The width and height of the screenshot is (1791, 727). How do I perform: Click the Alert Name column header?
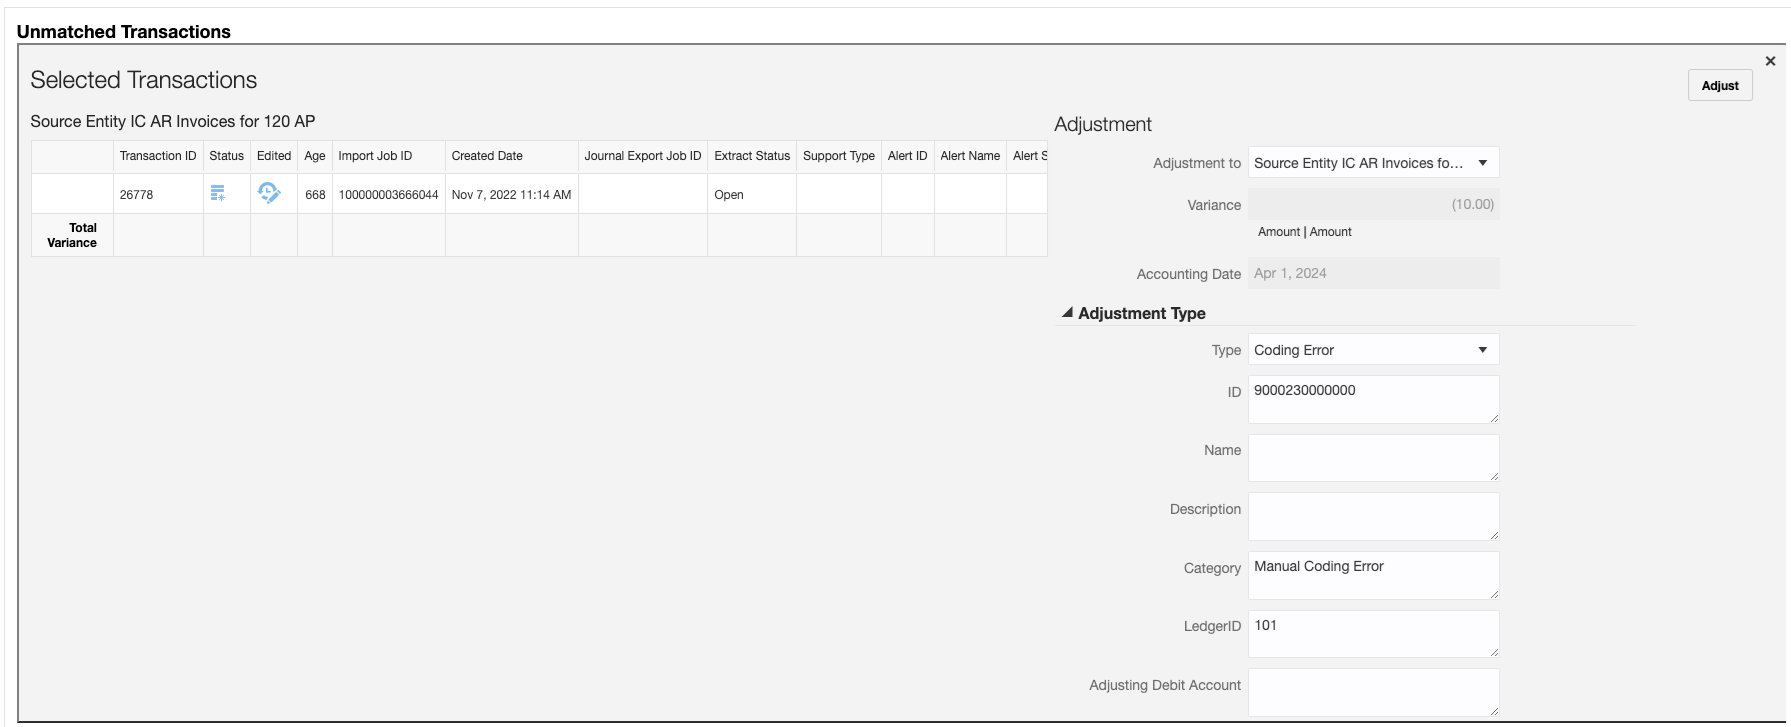coord(970,156)
